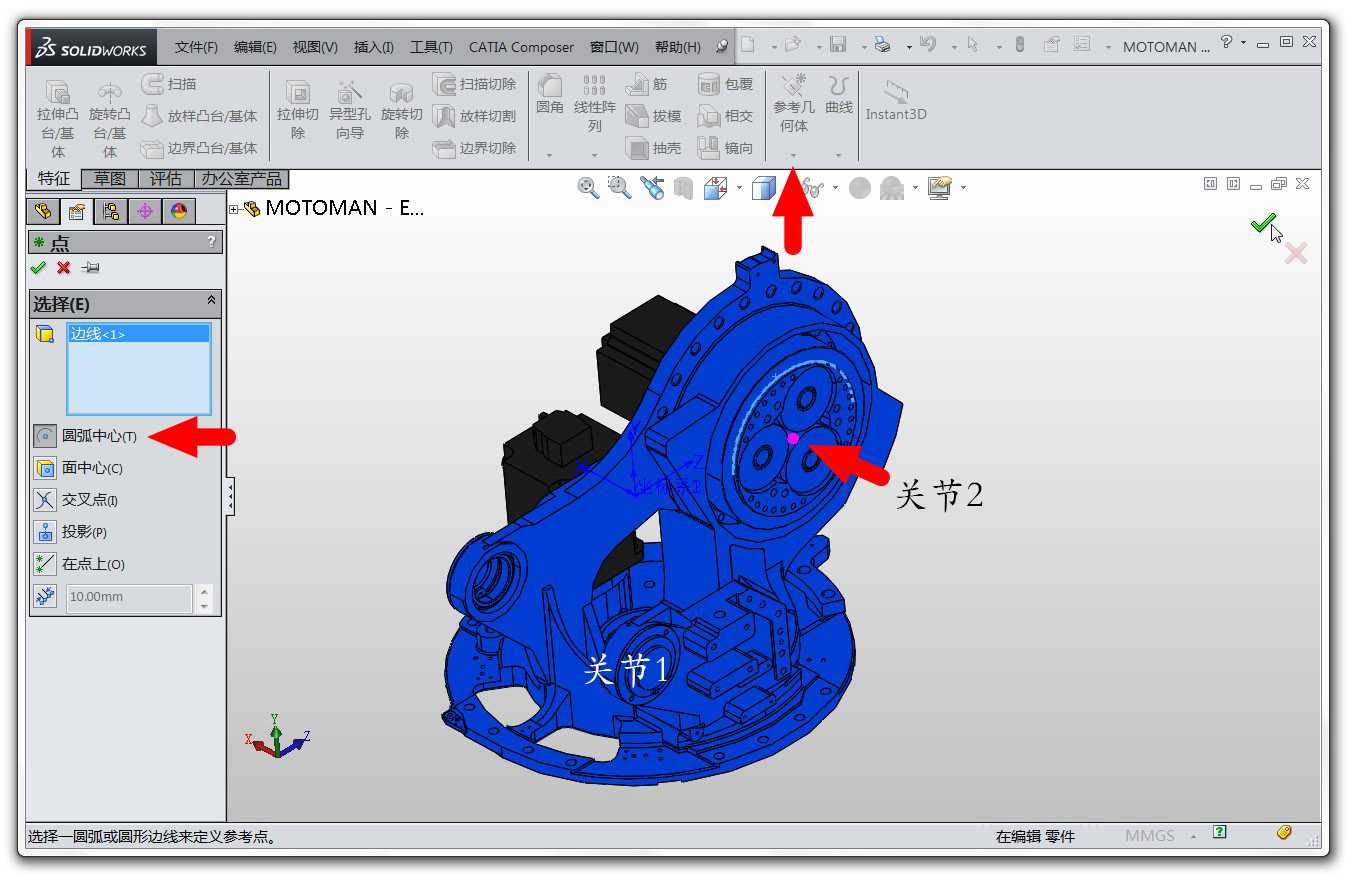This screenshot has height=882, width=1350.
Task: Open the 线性阵列 pattern dropdown arrow
Action: (x=594, y=155)
